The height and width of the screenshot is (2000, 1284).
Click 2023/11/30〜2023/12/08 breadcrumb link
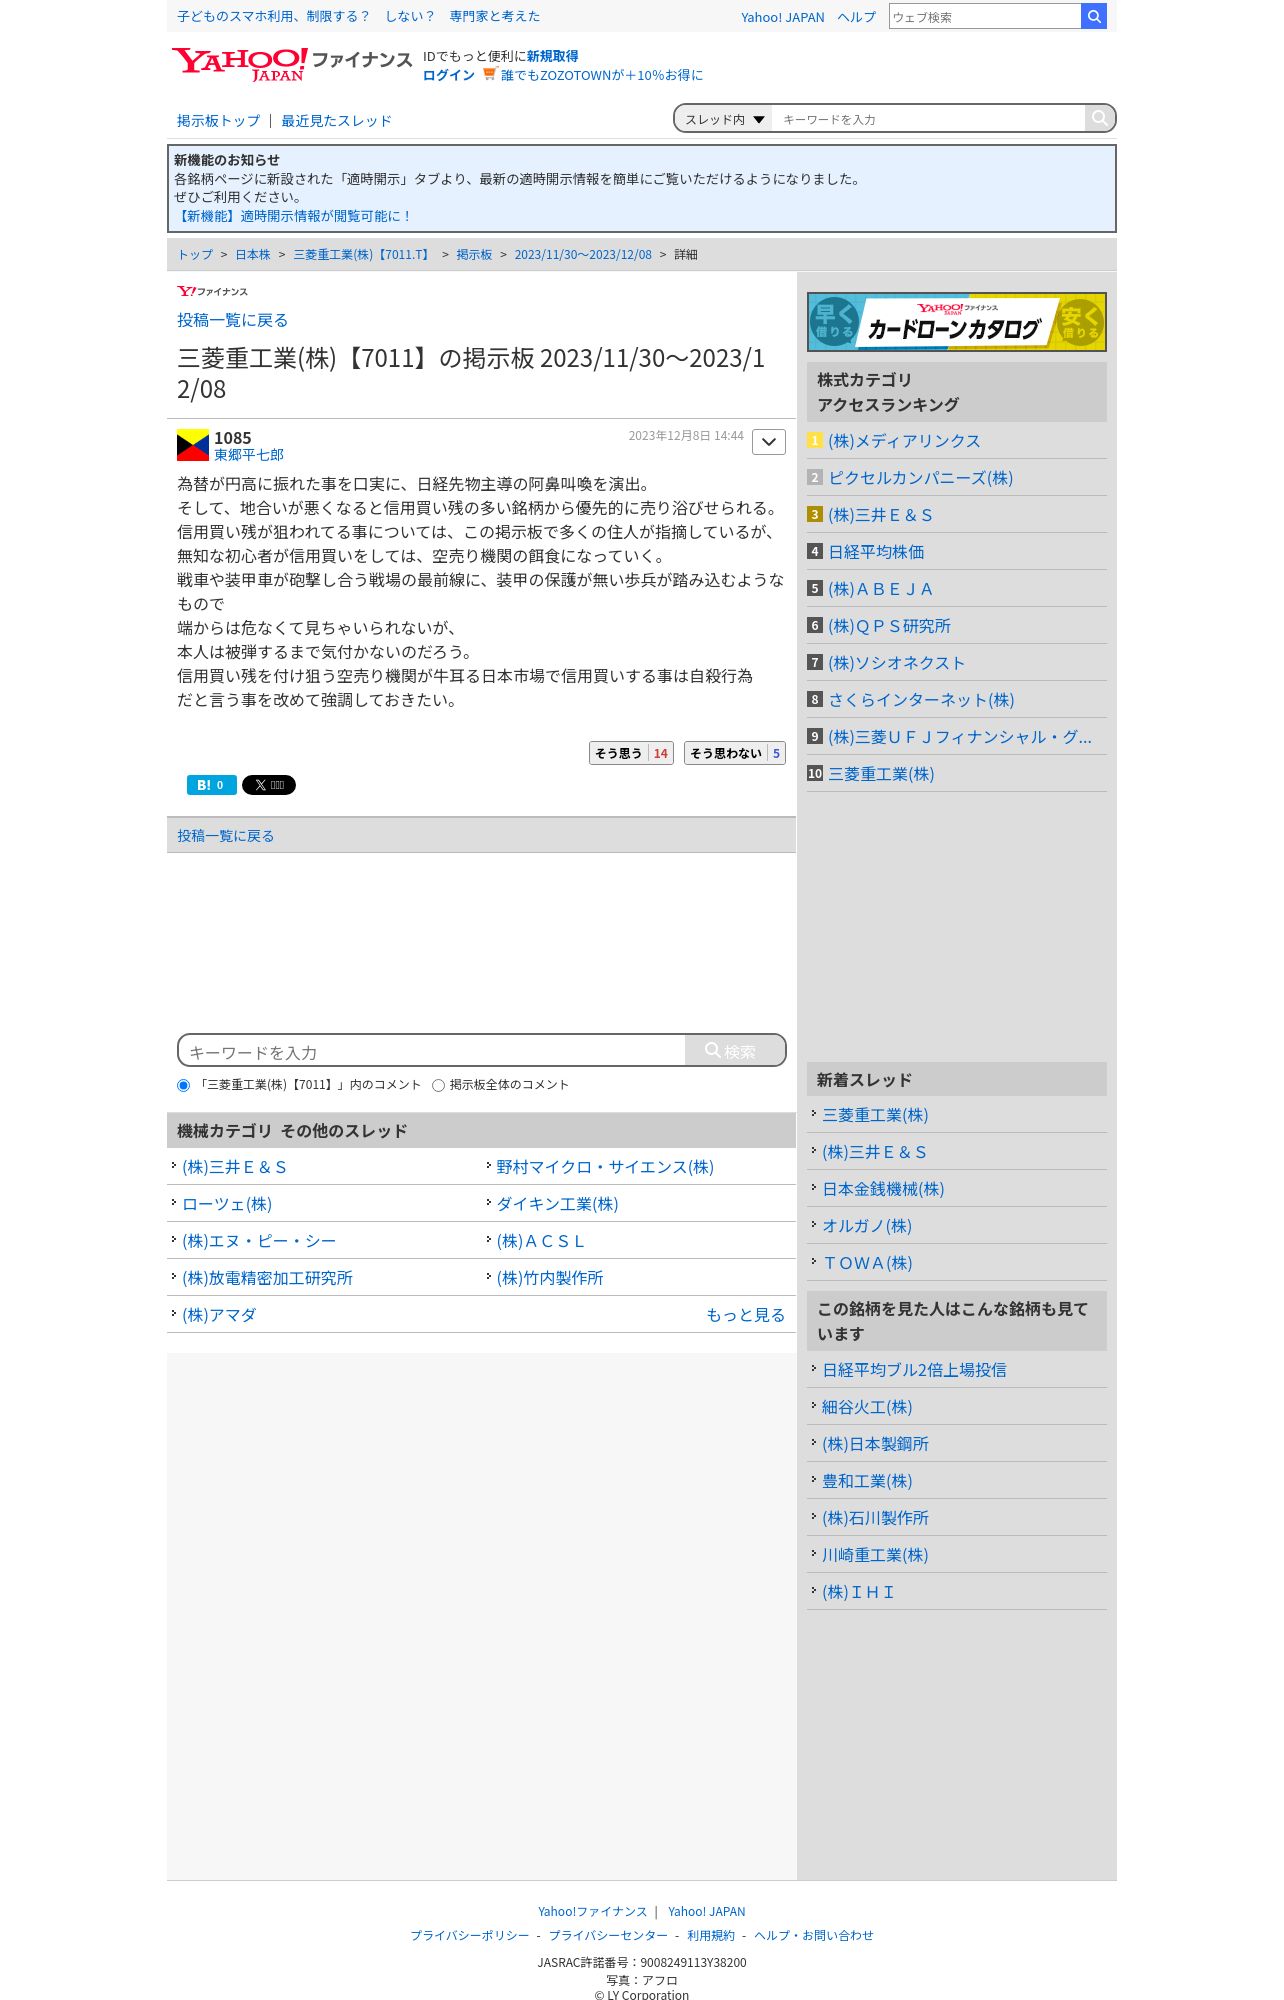(x=583, y=255)
